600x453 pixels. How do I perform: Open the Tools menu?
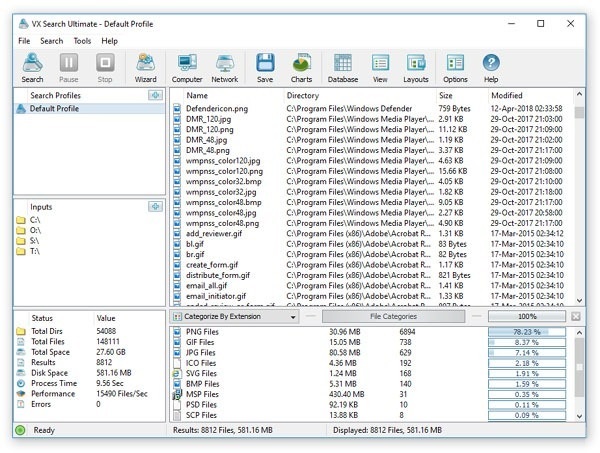(82, 41)
